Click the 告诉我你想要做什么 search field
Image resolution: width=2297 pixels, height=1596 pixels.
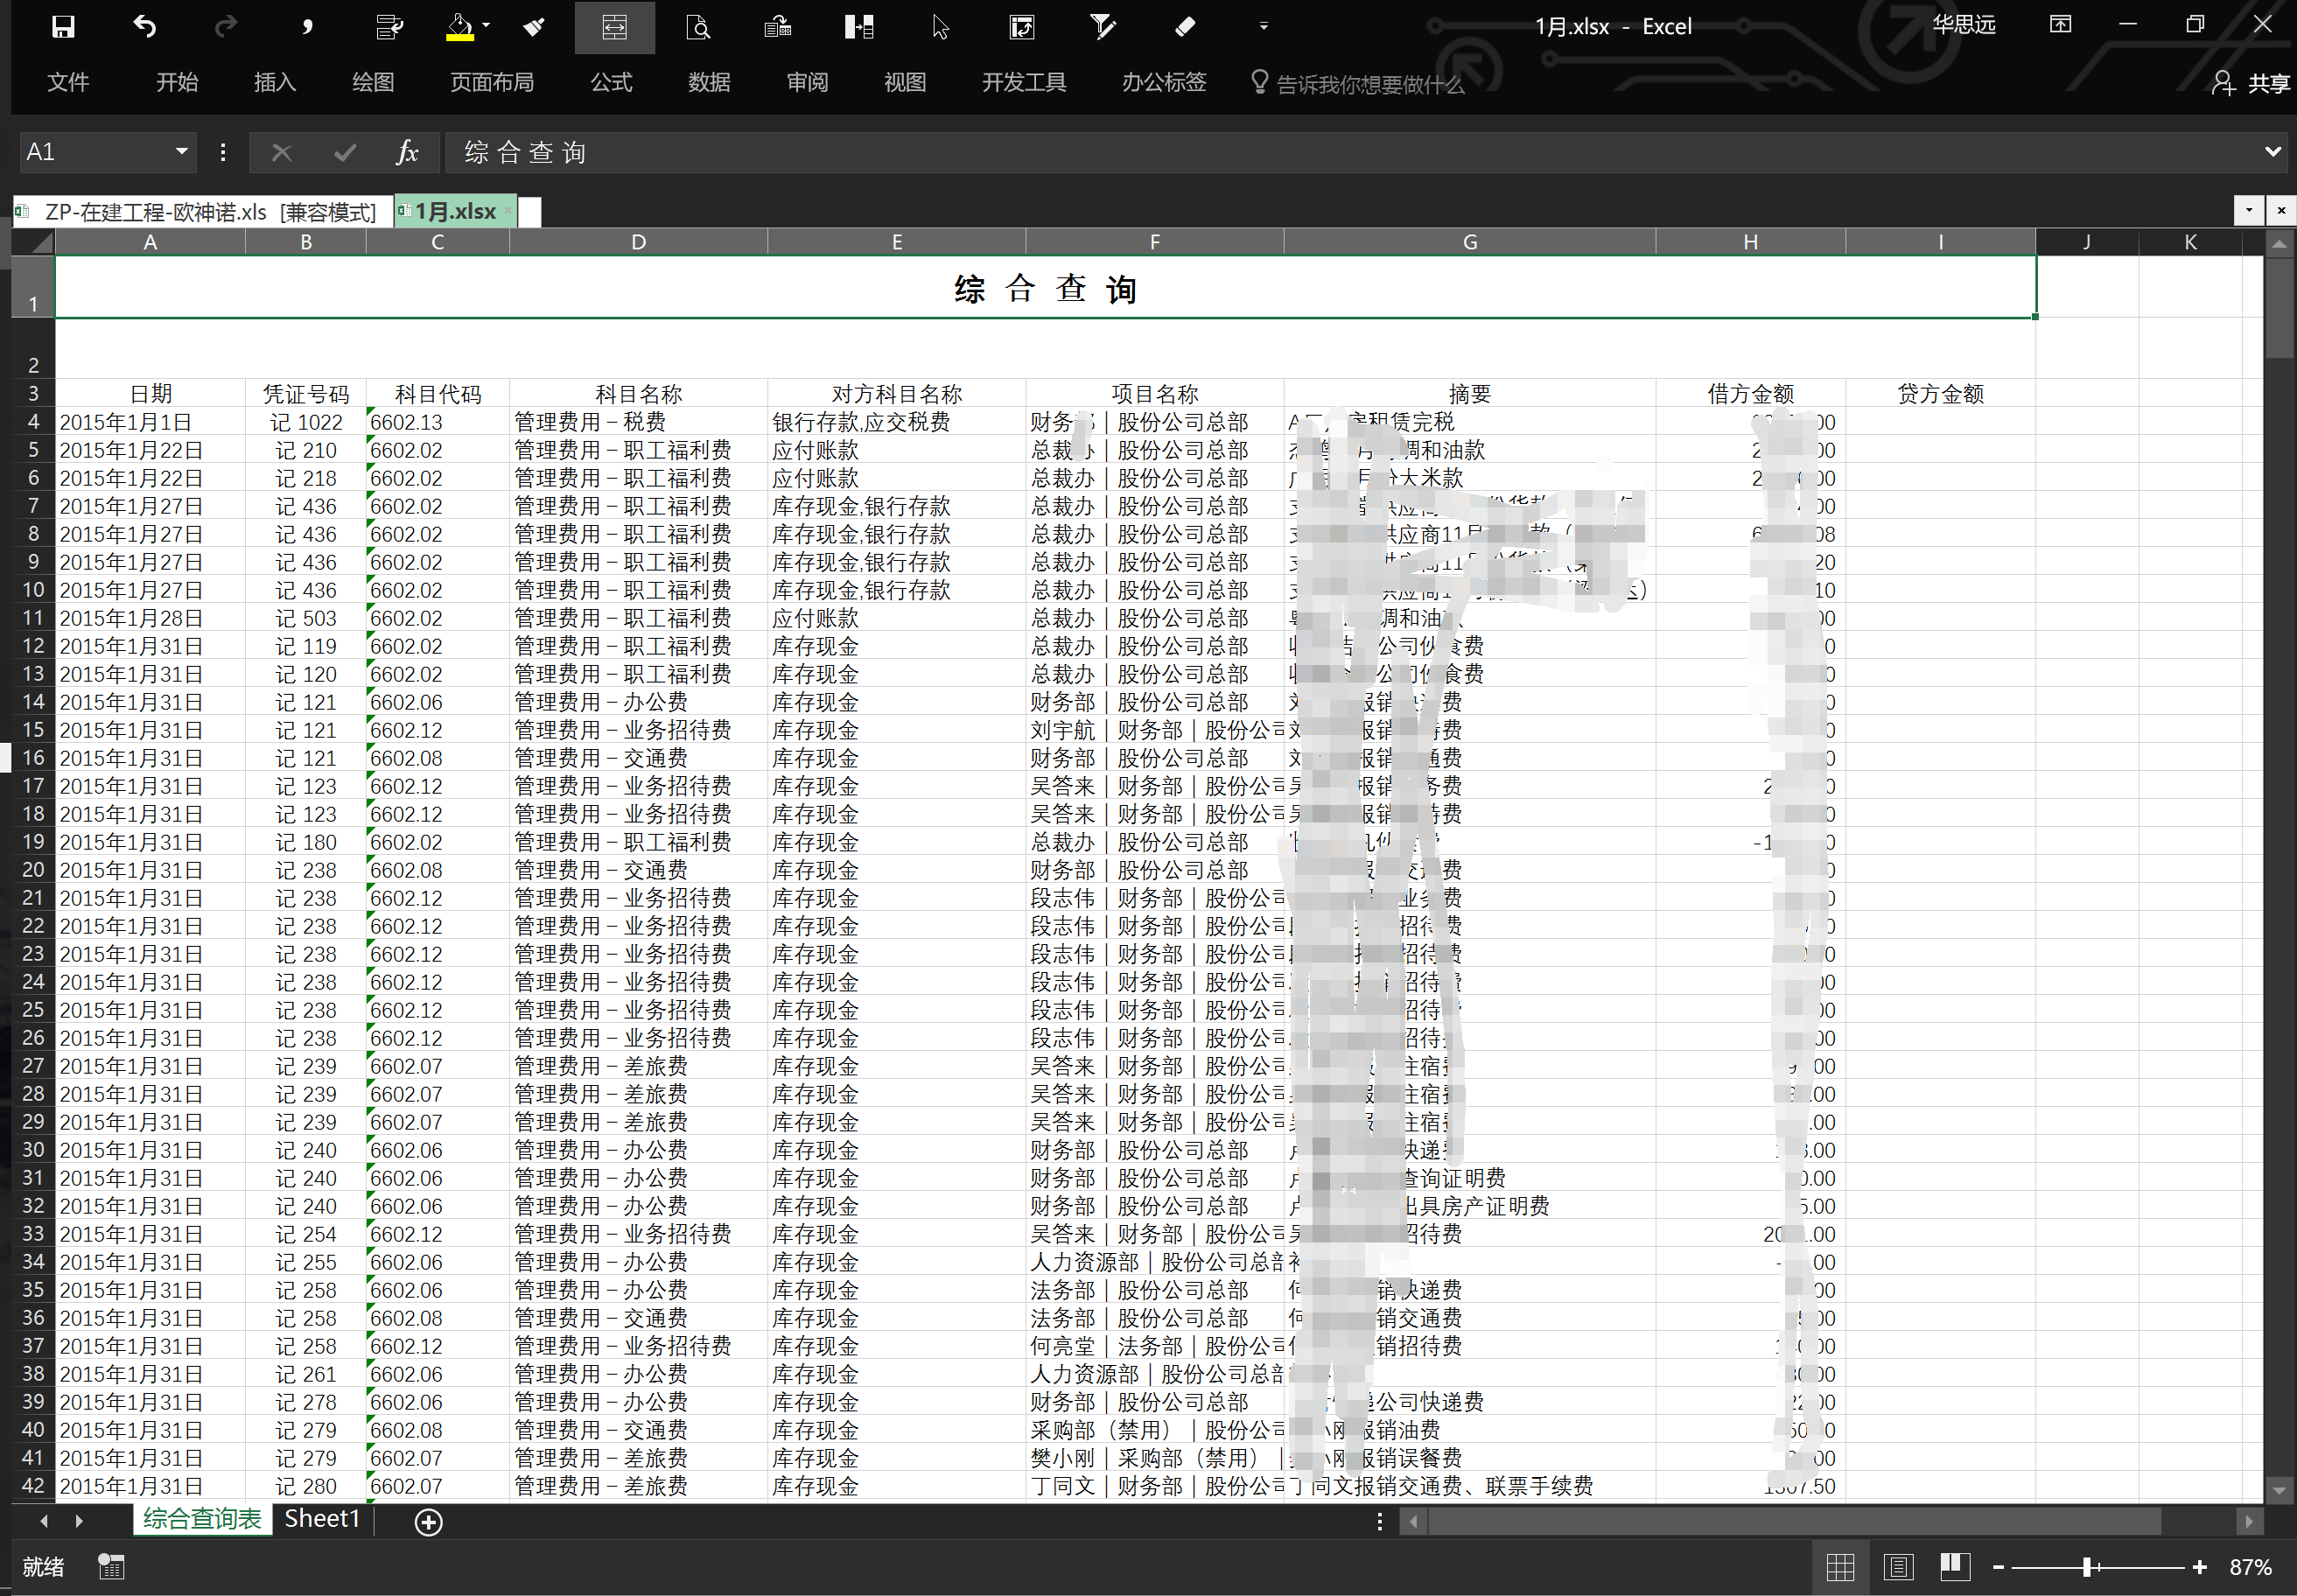(x=1369, y=84)
